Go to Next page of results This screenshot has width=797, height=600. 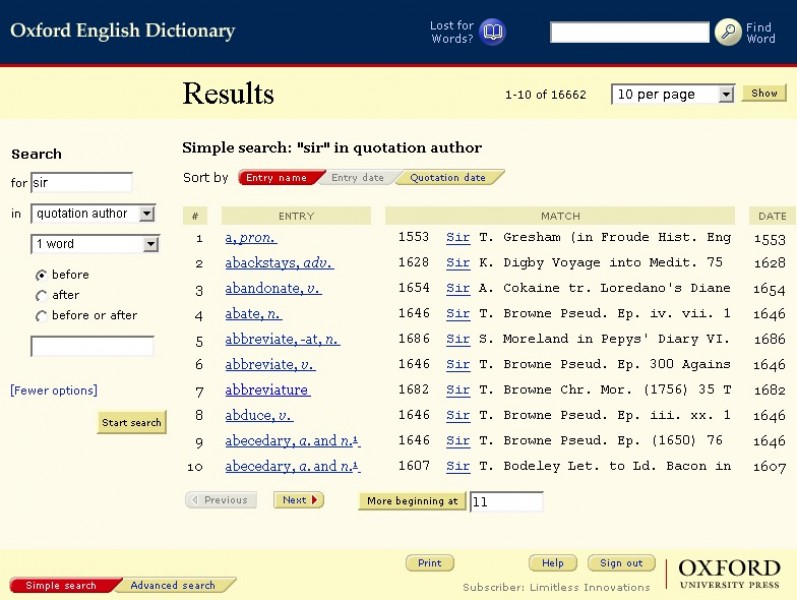click(x=299, y=500)
